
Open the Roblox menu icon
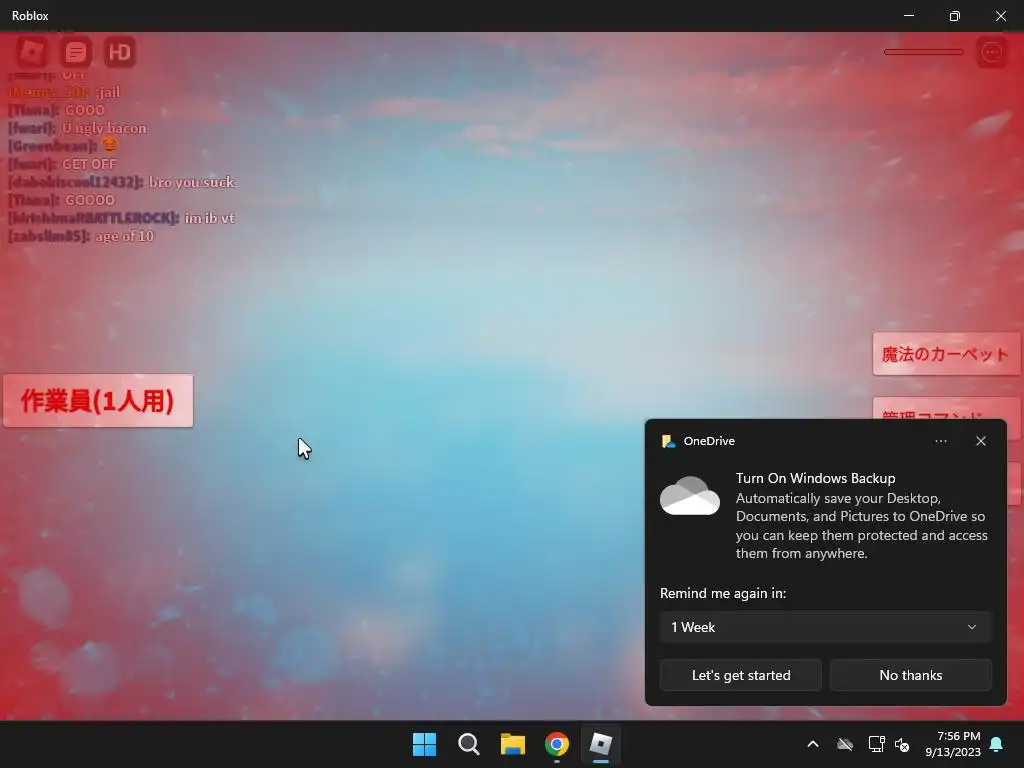[31, 52]
